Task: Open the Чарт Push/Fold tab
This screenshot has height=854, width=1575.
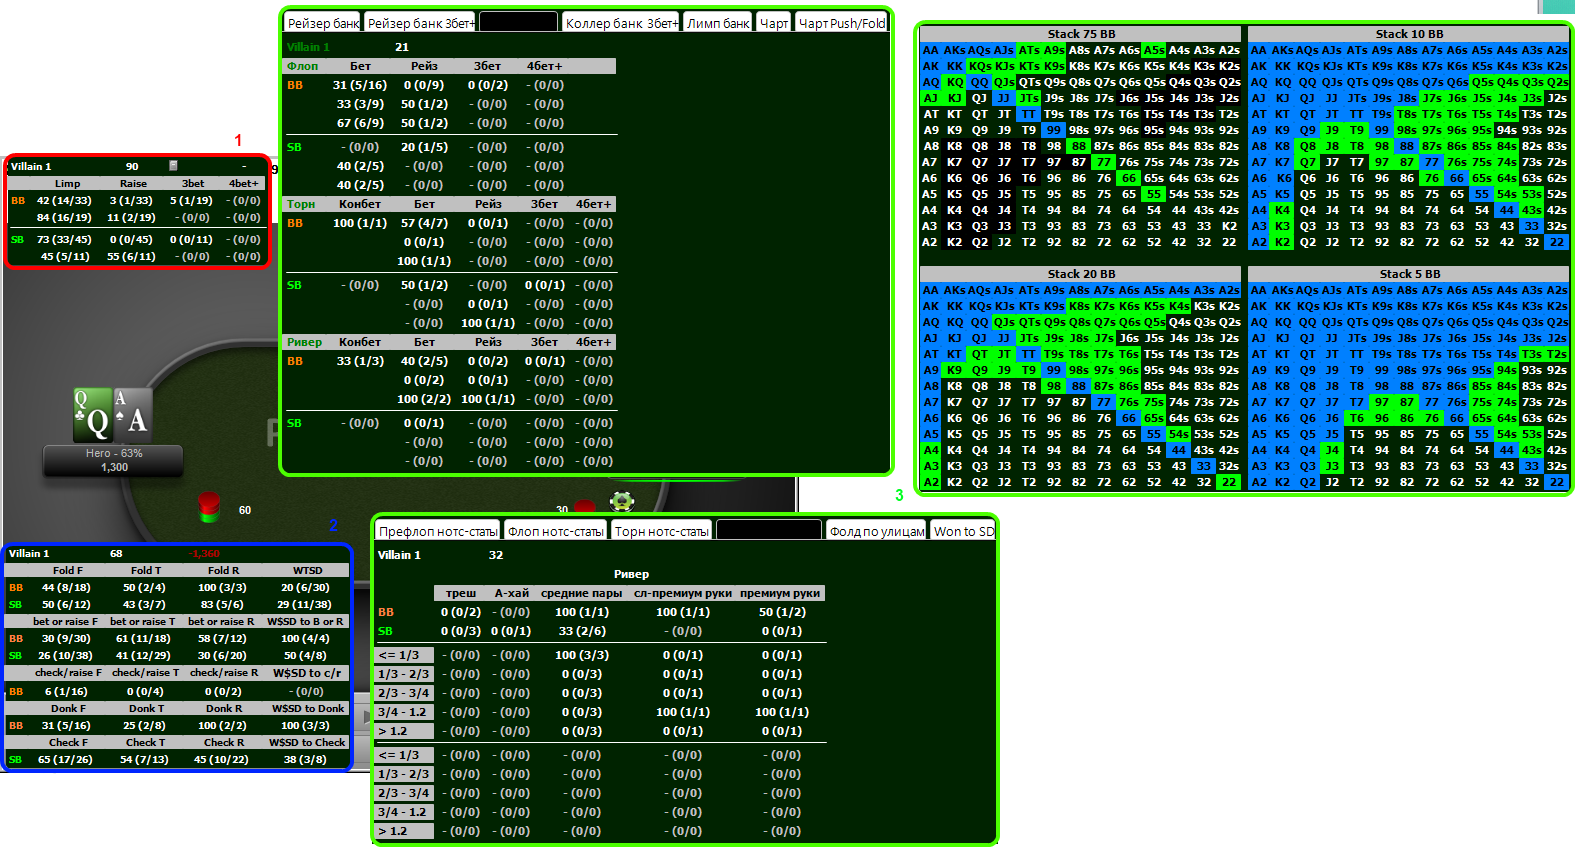Action: (x=842, y=23)
